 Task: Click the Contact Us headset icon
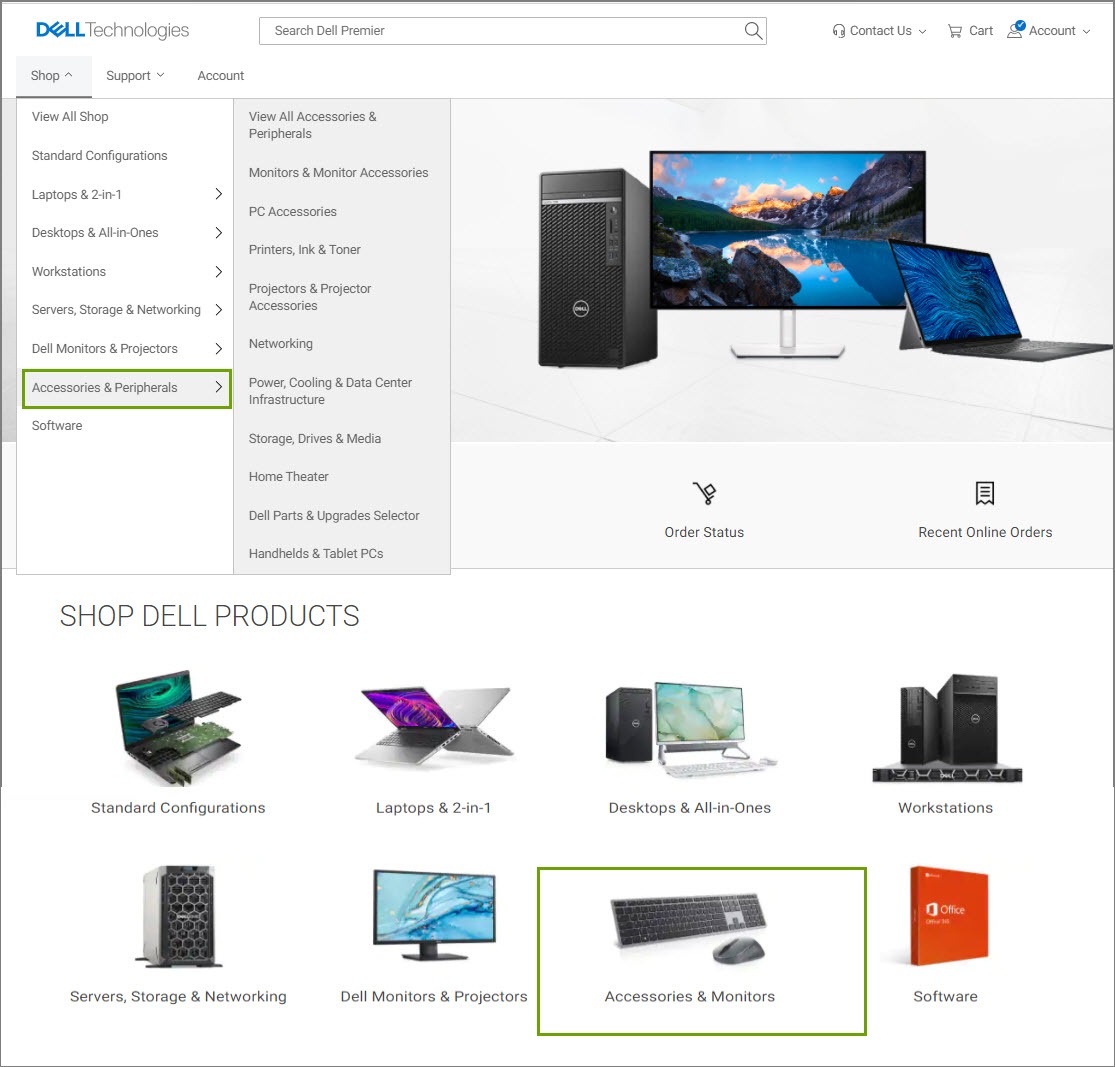click(839, 31)
